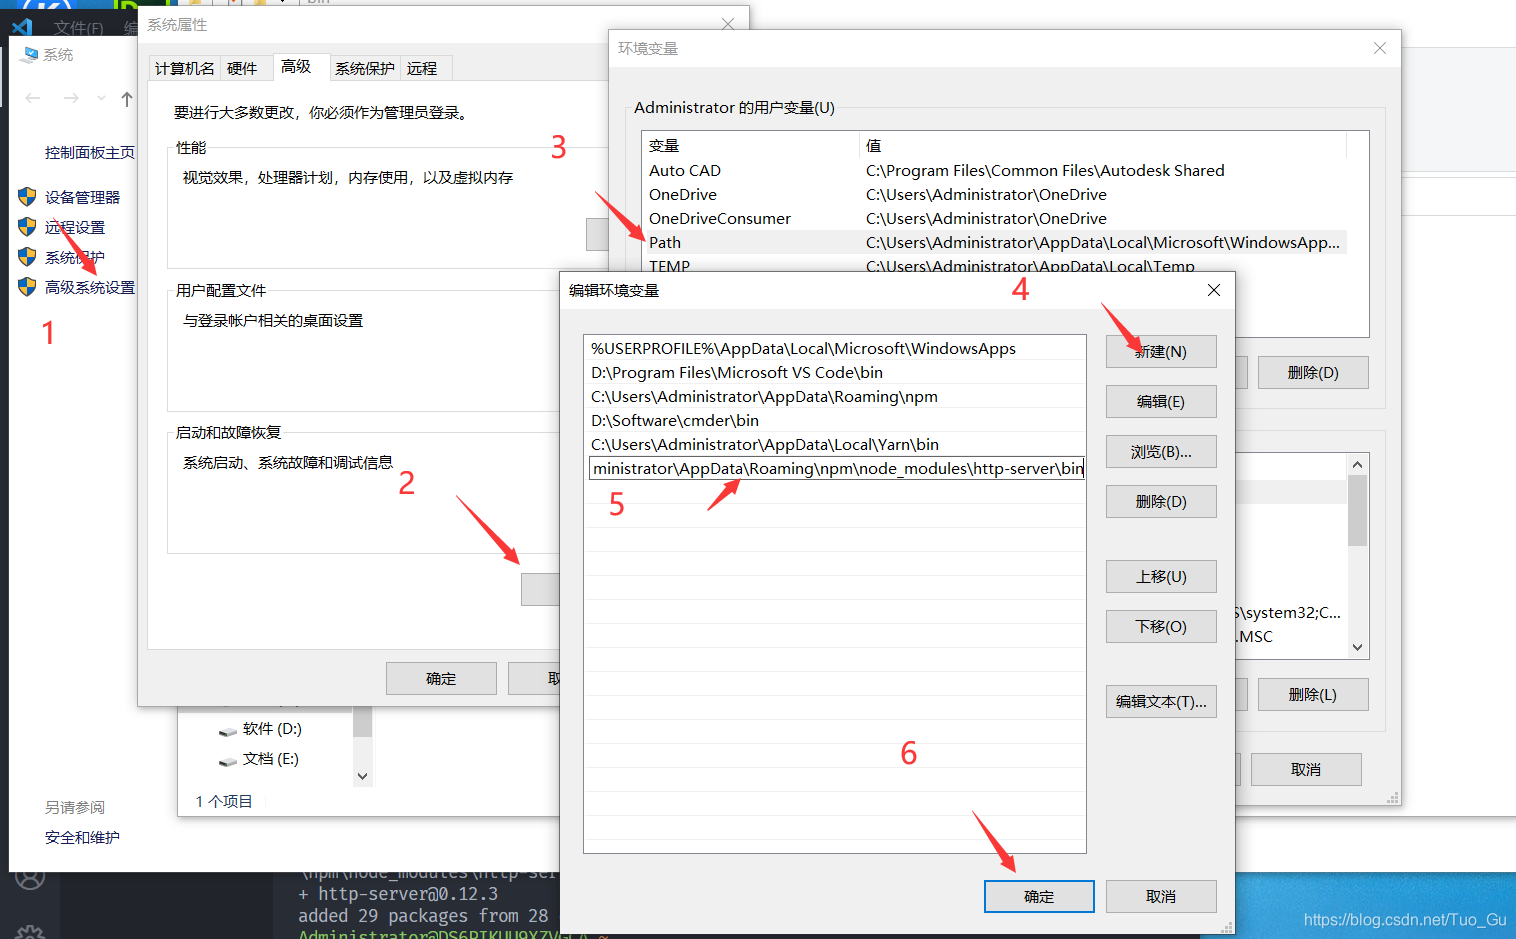Open the recent locations dropdown arrow
1516x939 pixels.
(101, 98)
